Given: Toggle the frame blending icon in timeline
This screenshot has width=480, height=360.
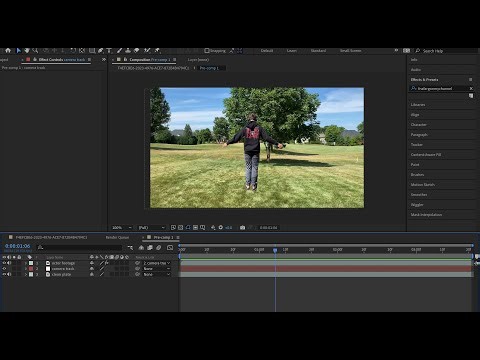Looking at the screenshot, I should 150,247.
